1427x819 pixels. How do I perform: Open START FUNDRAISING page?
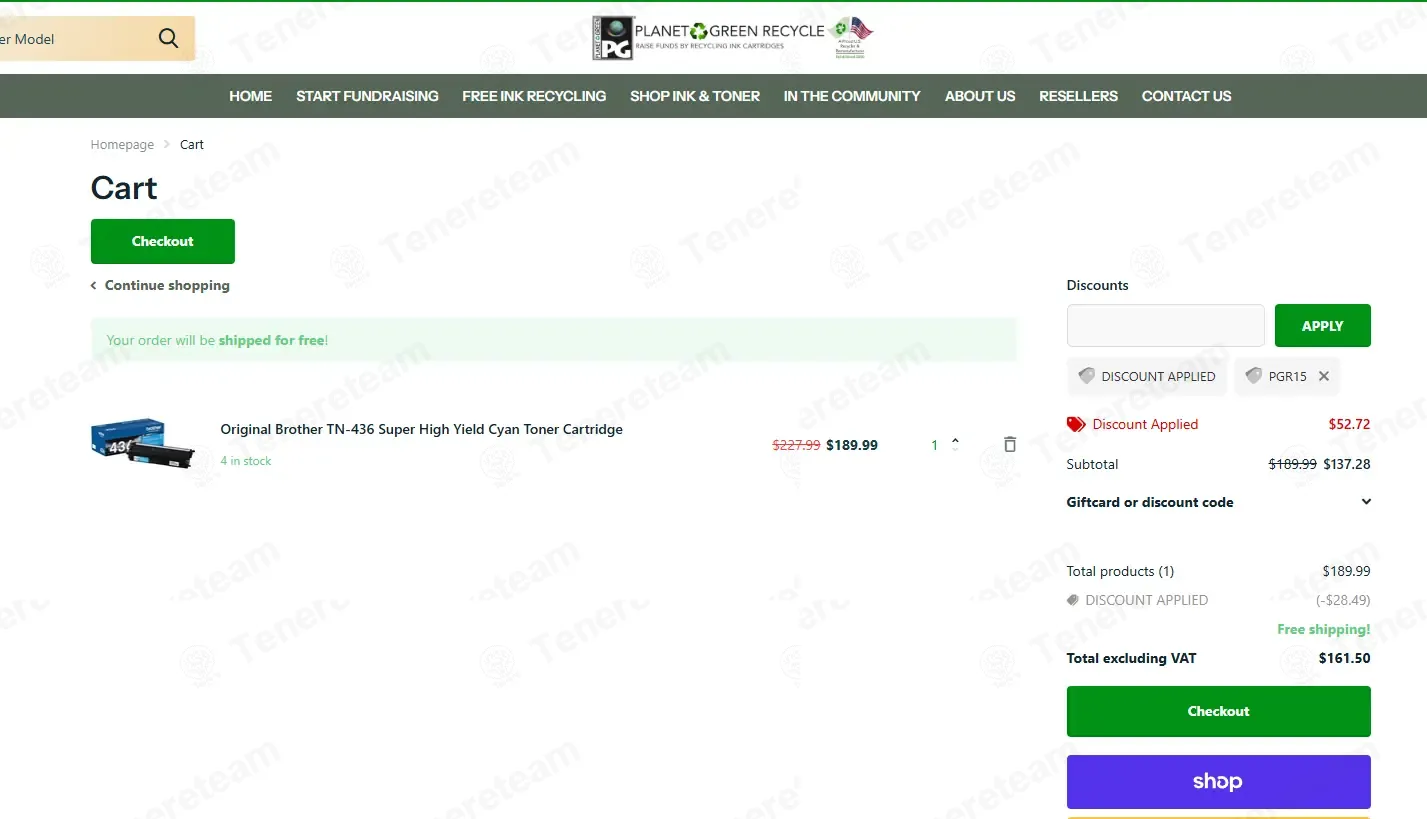click(x=367, y=96)
